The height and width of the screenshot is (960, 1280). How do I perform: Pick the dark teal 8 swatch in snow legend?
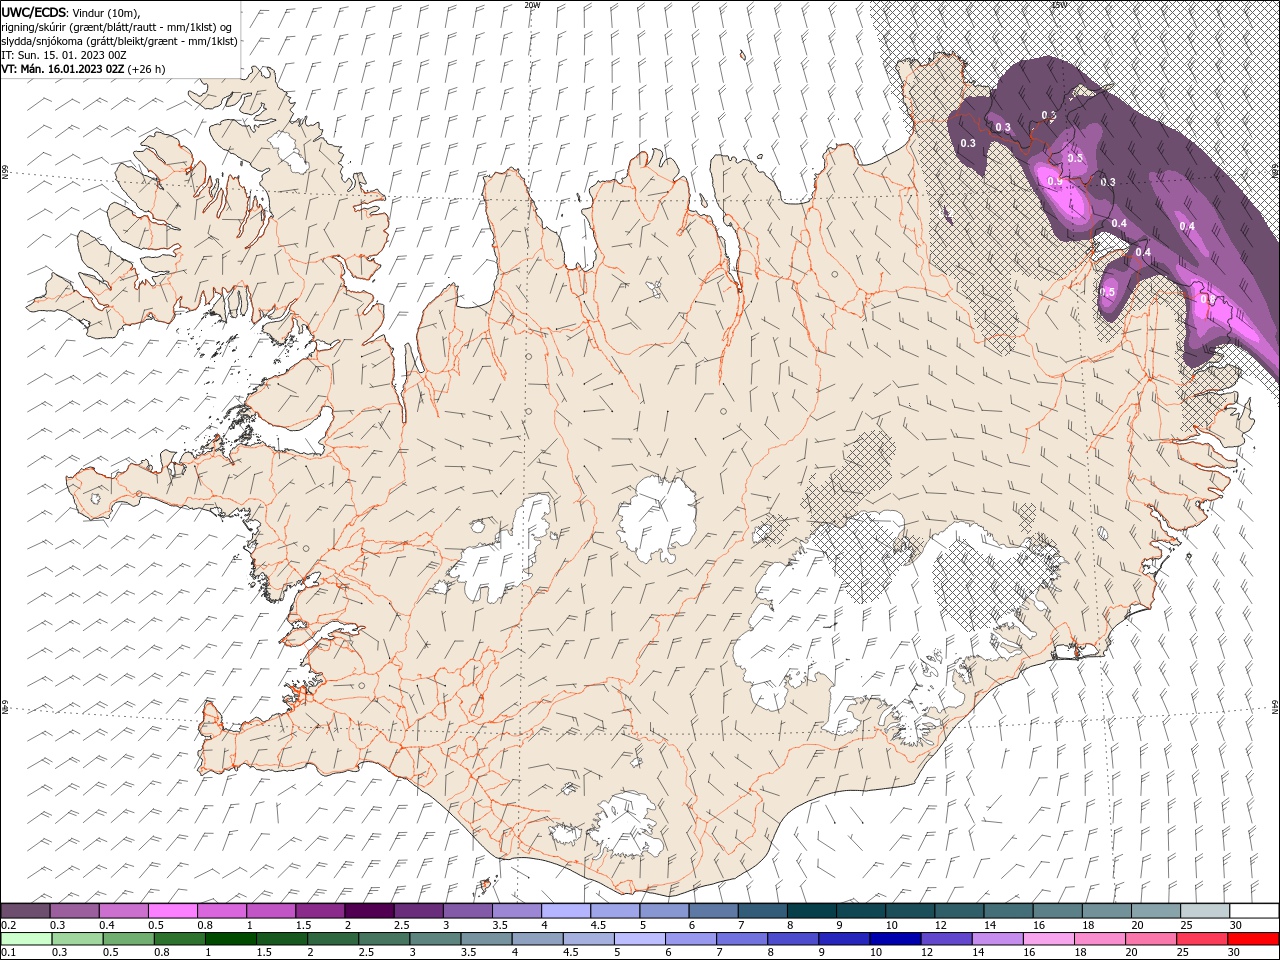click(812, 911)
